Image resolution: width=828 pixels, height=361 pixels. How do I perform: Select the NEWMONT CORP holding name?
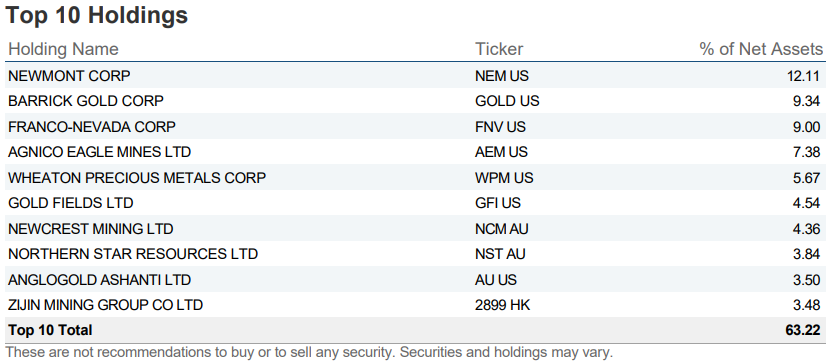pyautogui.click(x=69, y=76)
